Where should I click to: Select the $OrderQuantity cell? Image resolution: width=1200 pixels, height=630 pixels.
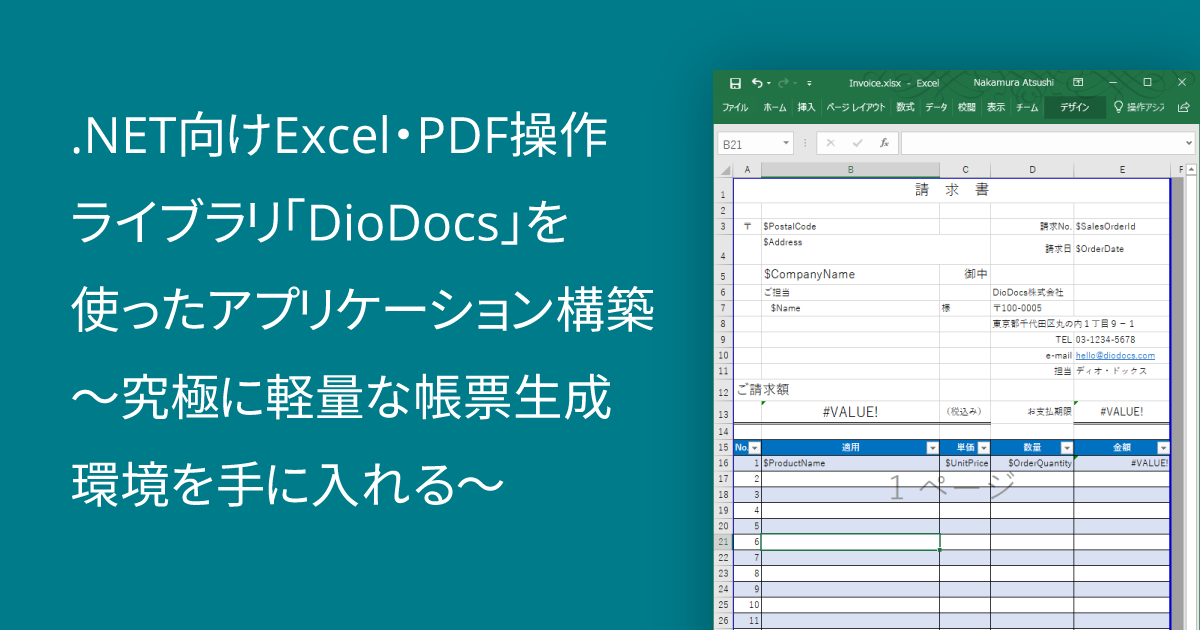(x=1032, y=463)
